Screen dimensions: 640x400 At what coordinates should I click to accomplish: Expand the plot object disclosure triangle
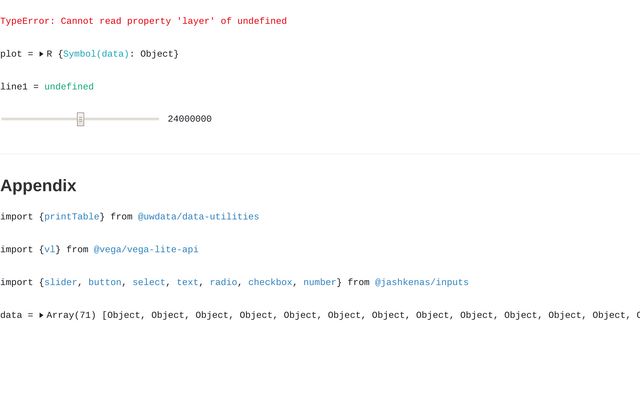(x=42, y=54)
